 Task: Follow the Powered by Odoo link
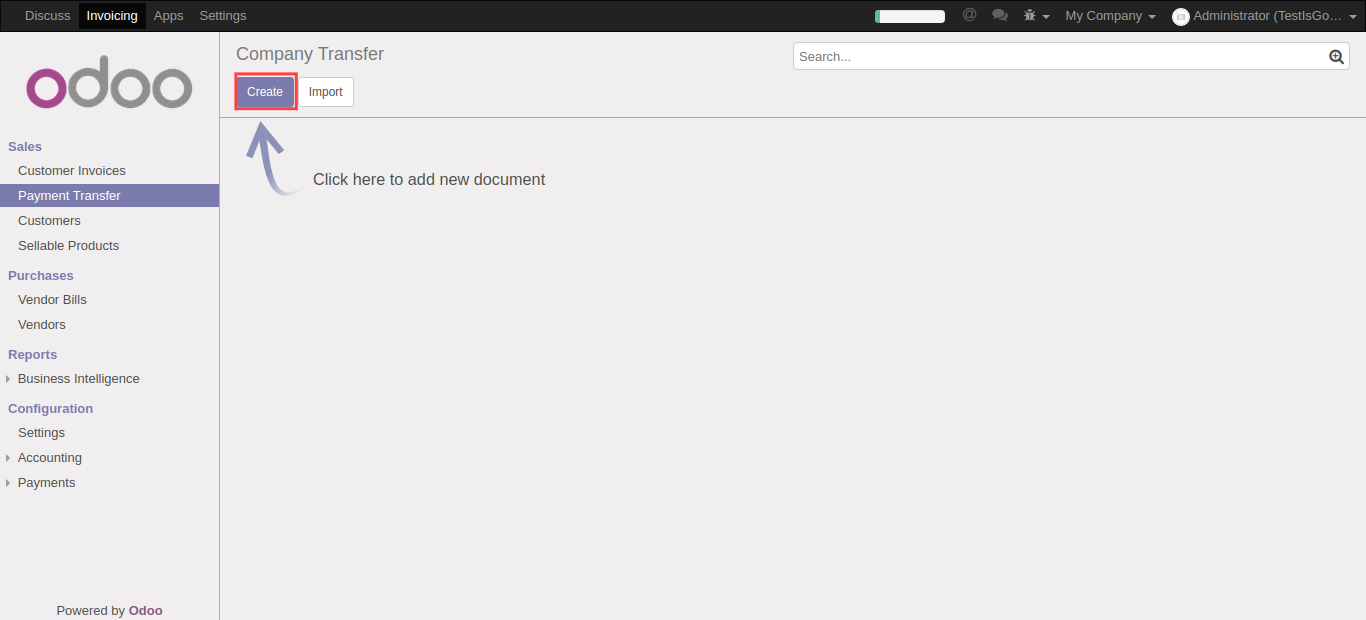[x=145, y=610]
